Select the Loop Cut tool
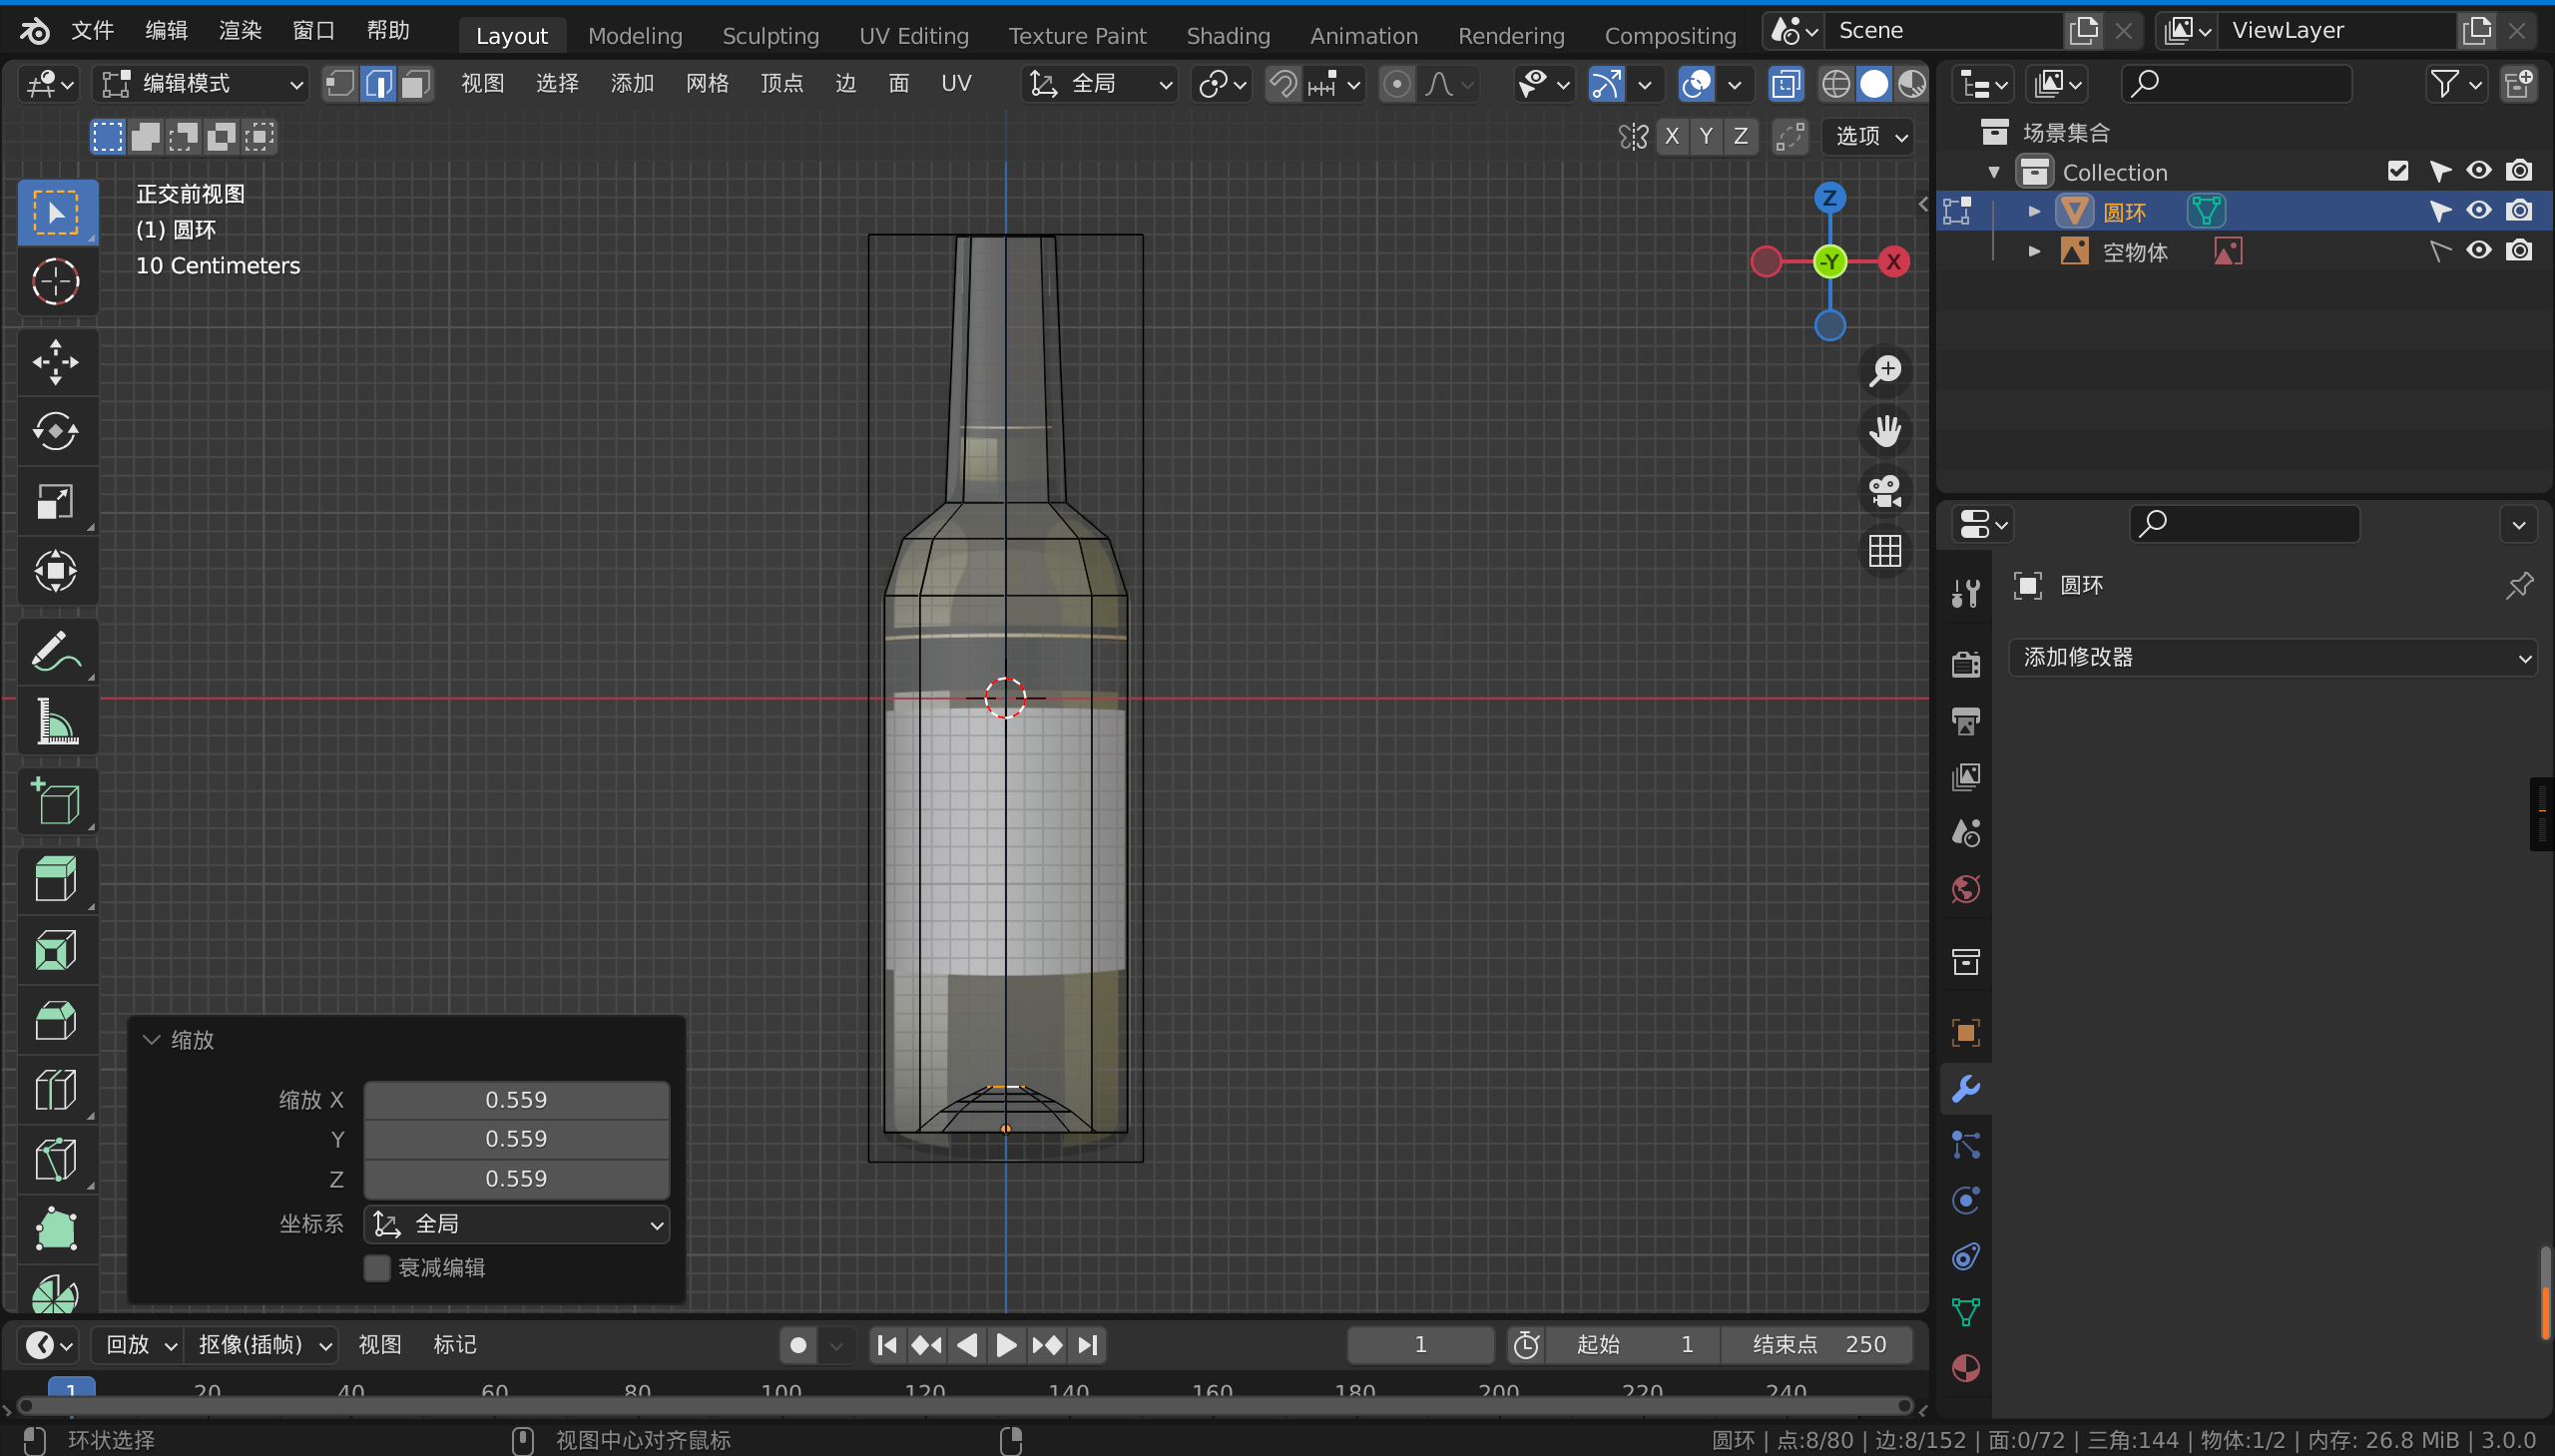The width and height of the screenshot is (2555, 1456). 57,1090
